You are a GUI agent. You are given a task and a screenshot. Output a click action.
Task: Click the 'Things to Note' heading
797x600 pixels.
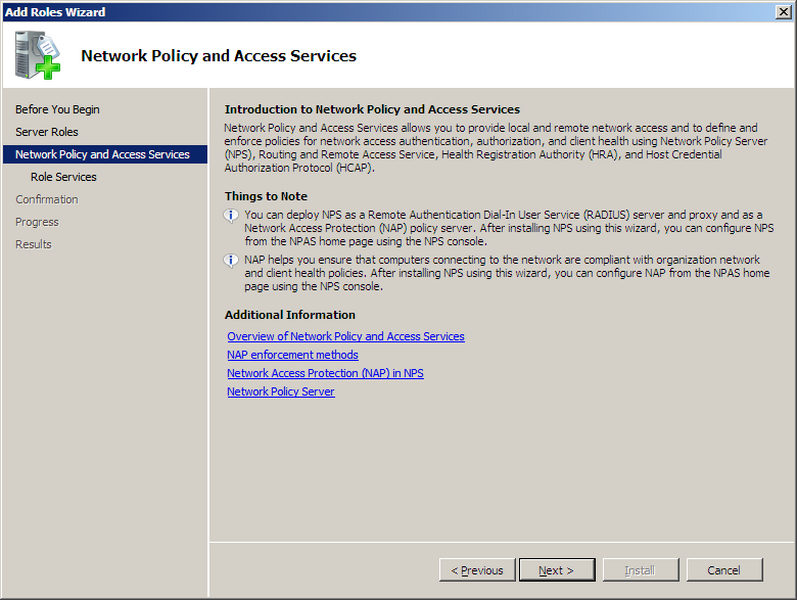click(266, 196)
